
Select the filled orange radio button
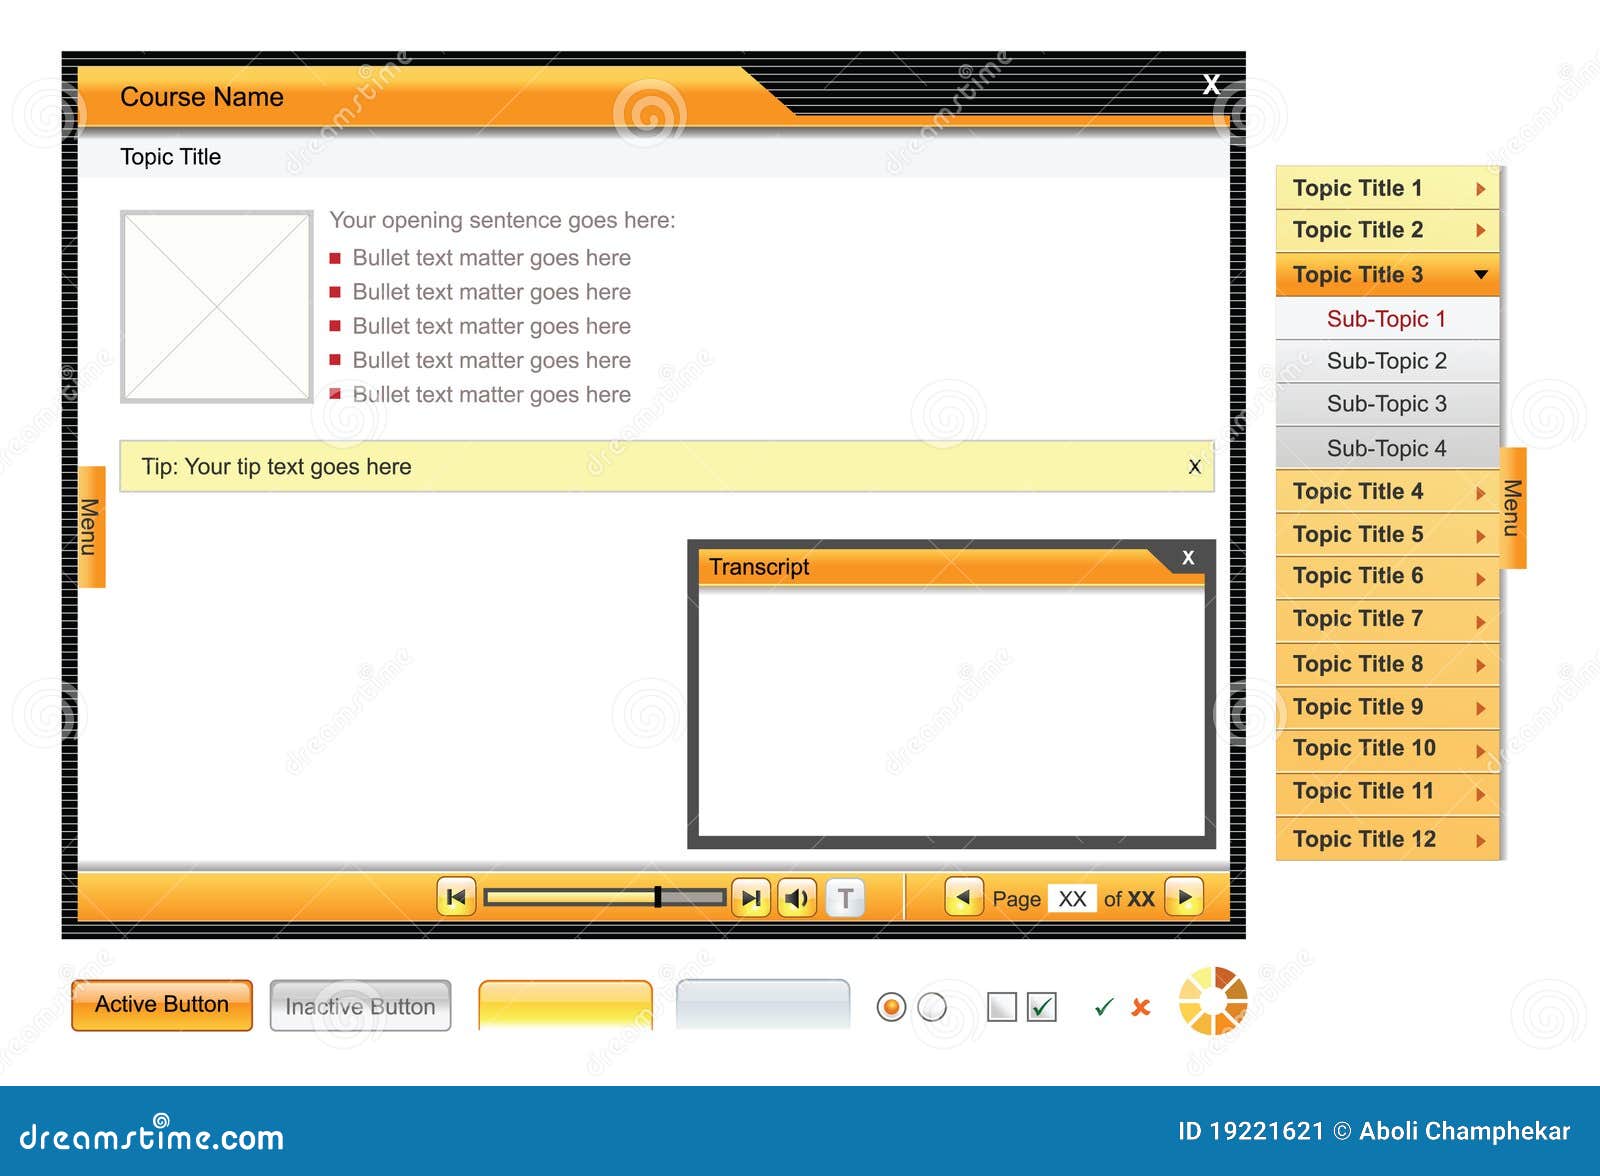point(891,1008)
